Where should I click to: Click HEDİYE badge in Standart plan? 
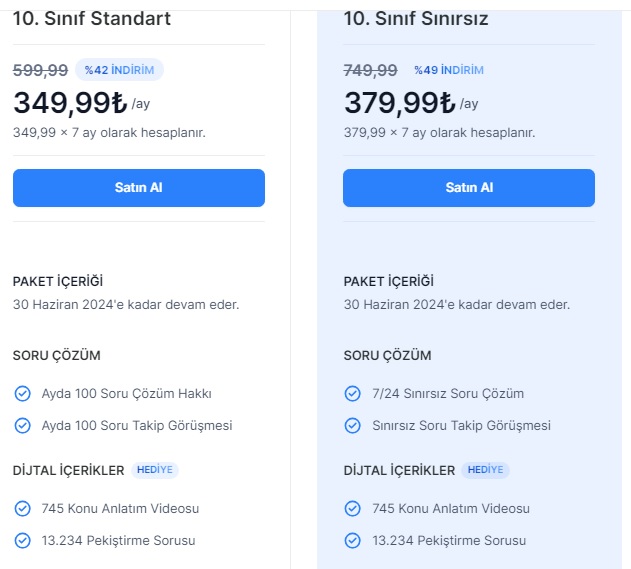tap(155, 470)
